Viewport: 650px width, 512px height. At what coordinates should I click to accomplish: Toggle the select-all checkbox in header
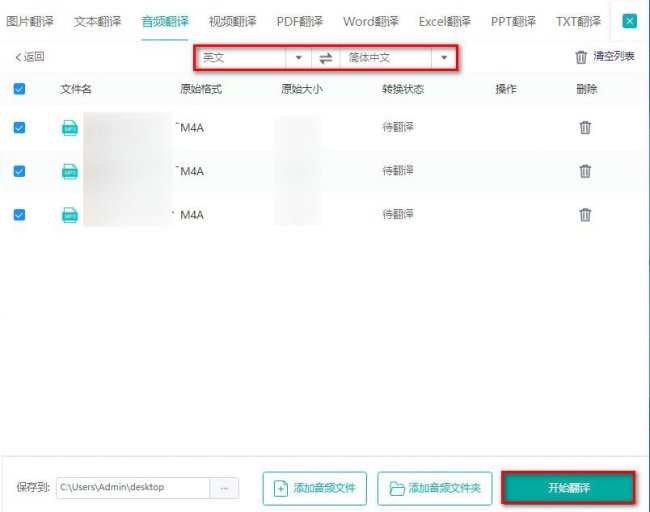click(x=19, y=89)
